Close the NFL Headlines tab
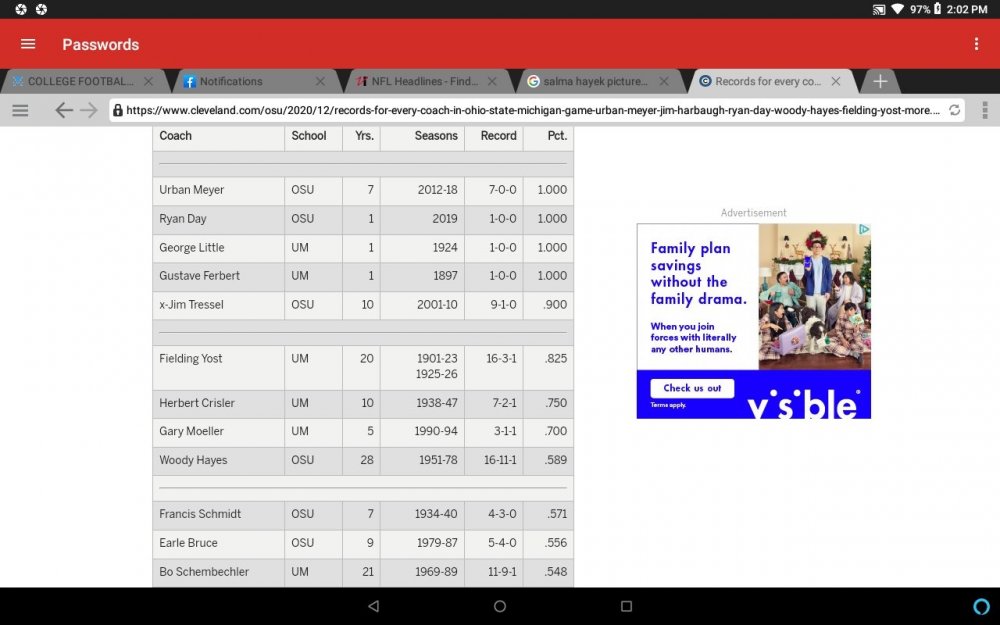This screenshot has height=625, width=1000. tap(492, 81)
